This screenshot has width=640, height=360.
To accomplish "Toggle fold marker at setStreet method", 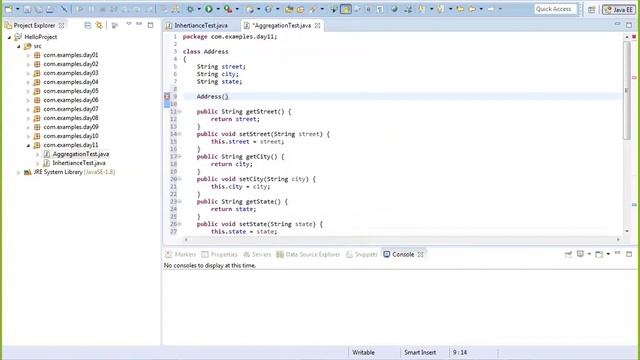I will tap(180, 134).
